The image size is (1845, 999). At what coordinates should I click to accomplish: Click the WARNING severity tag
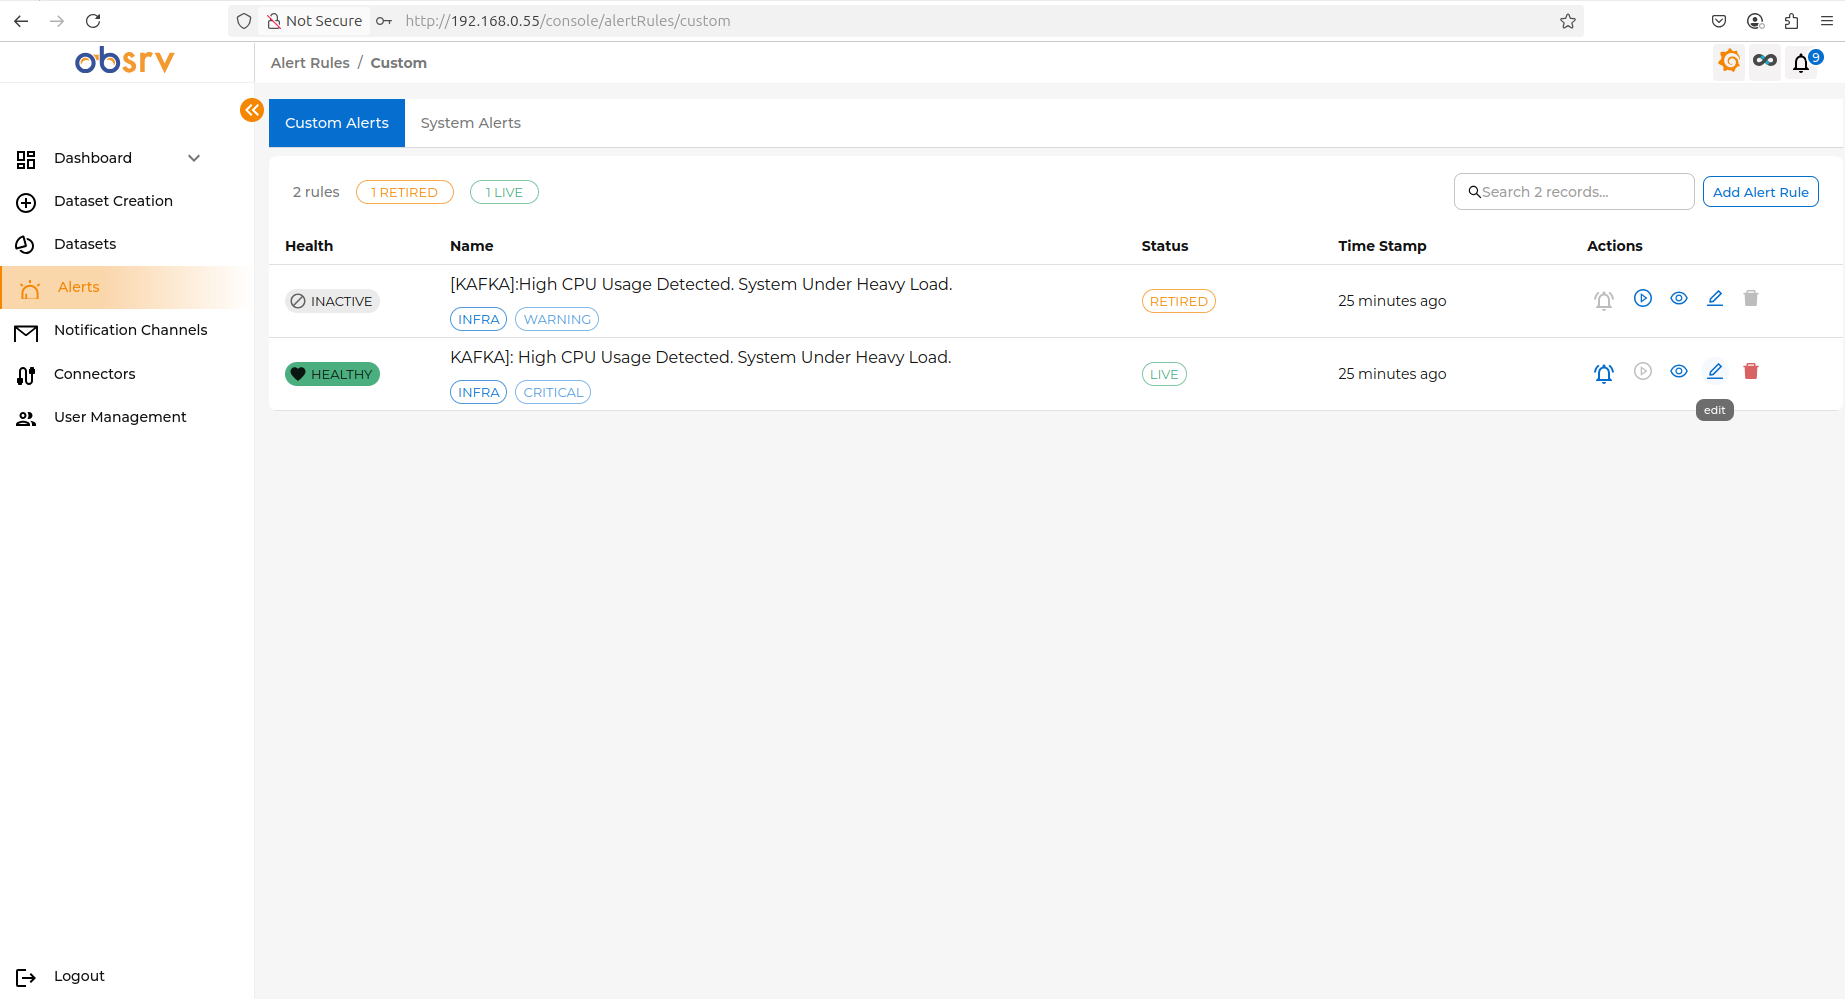(557, 319)
